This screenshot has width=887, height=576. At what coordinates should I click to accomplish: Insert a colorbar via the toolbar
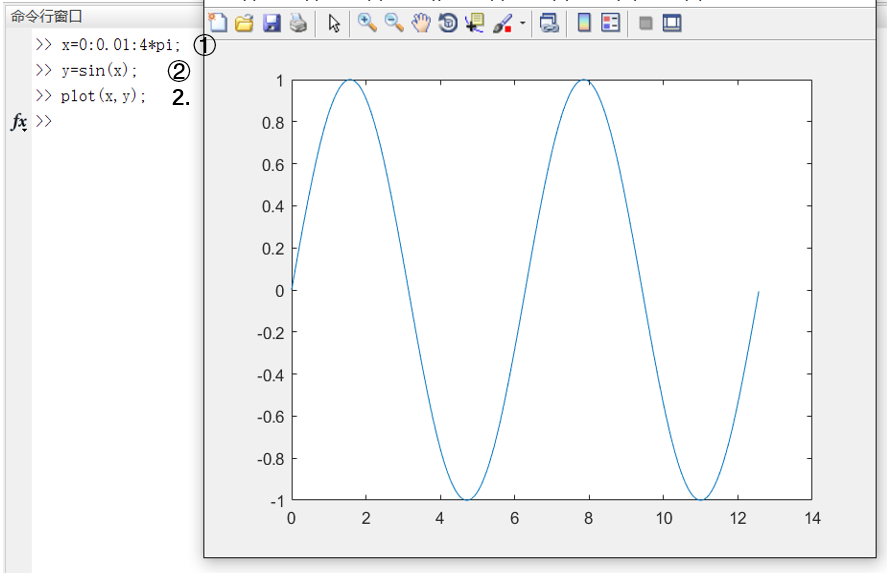(584, 23)
